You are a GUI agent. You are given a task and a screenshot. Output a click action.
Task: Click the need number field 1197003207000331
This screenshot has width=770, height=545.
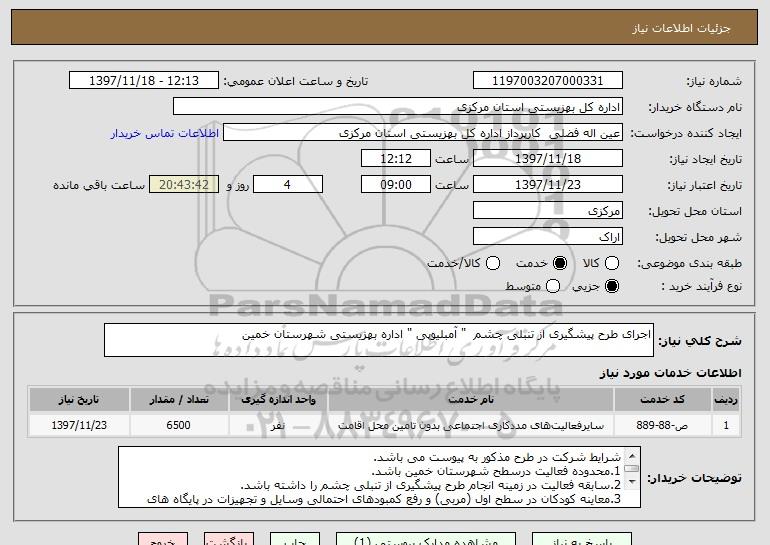pos(548,81)
